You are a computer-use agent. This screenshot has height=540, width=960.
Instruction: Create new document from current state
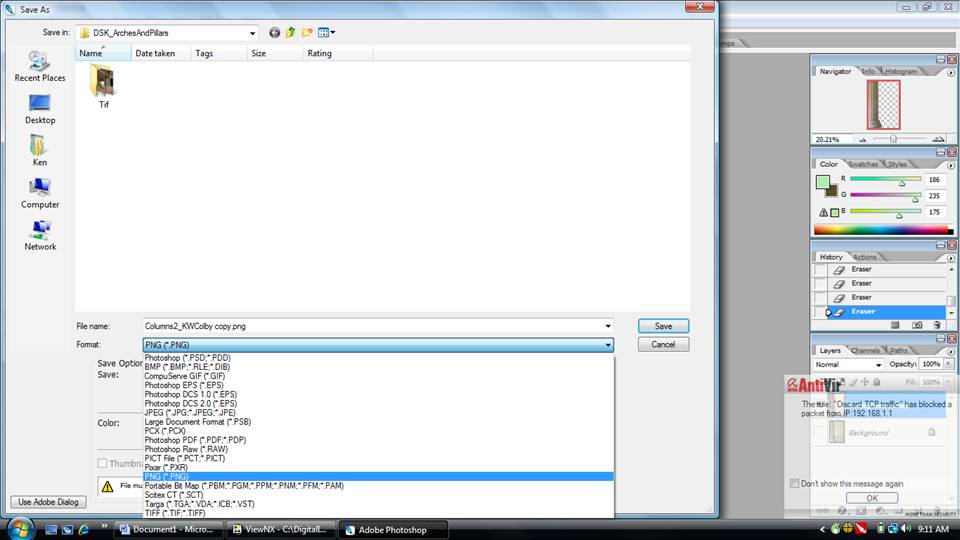[895, 325]
